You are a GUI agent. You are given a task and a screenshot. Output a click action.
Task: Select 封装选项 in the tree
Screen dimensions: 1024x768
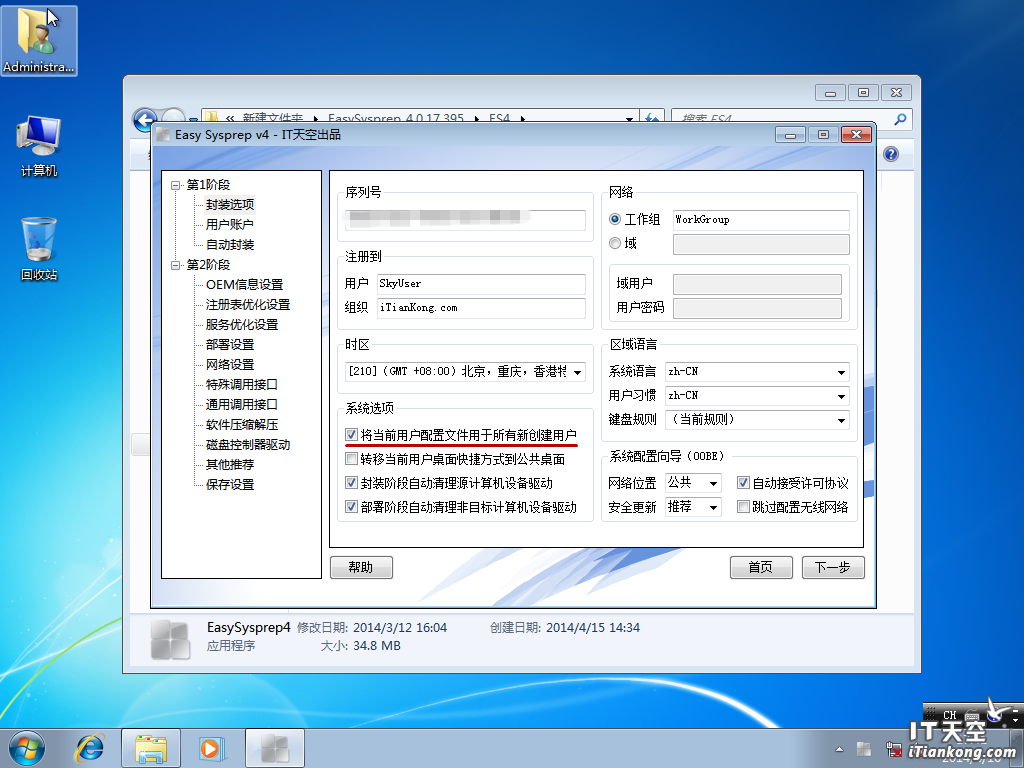coord(230,204)
